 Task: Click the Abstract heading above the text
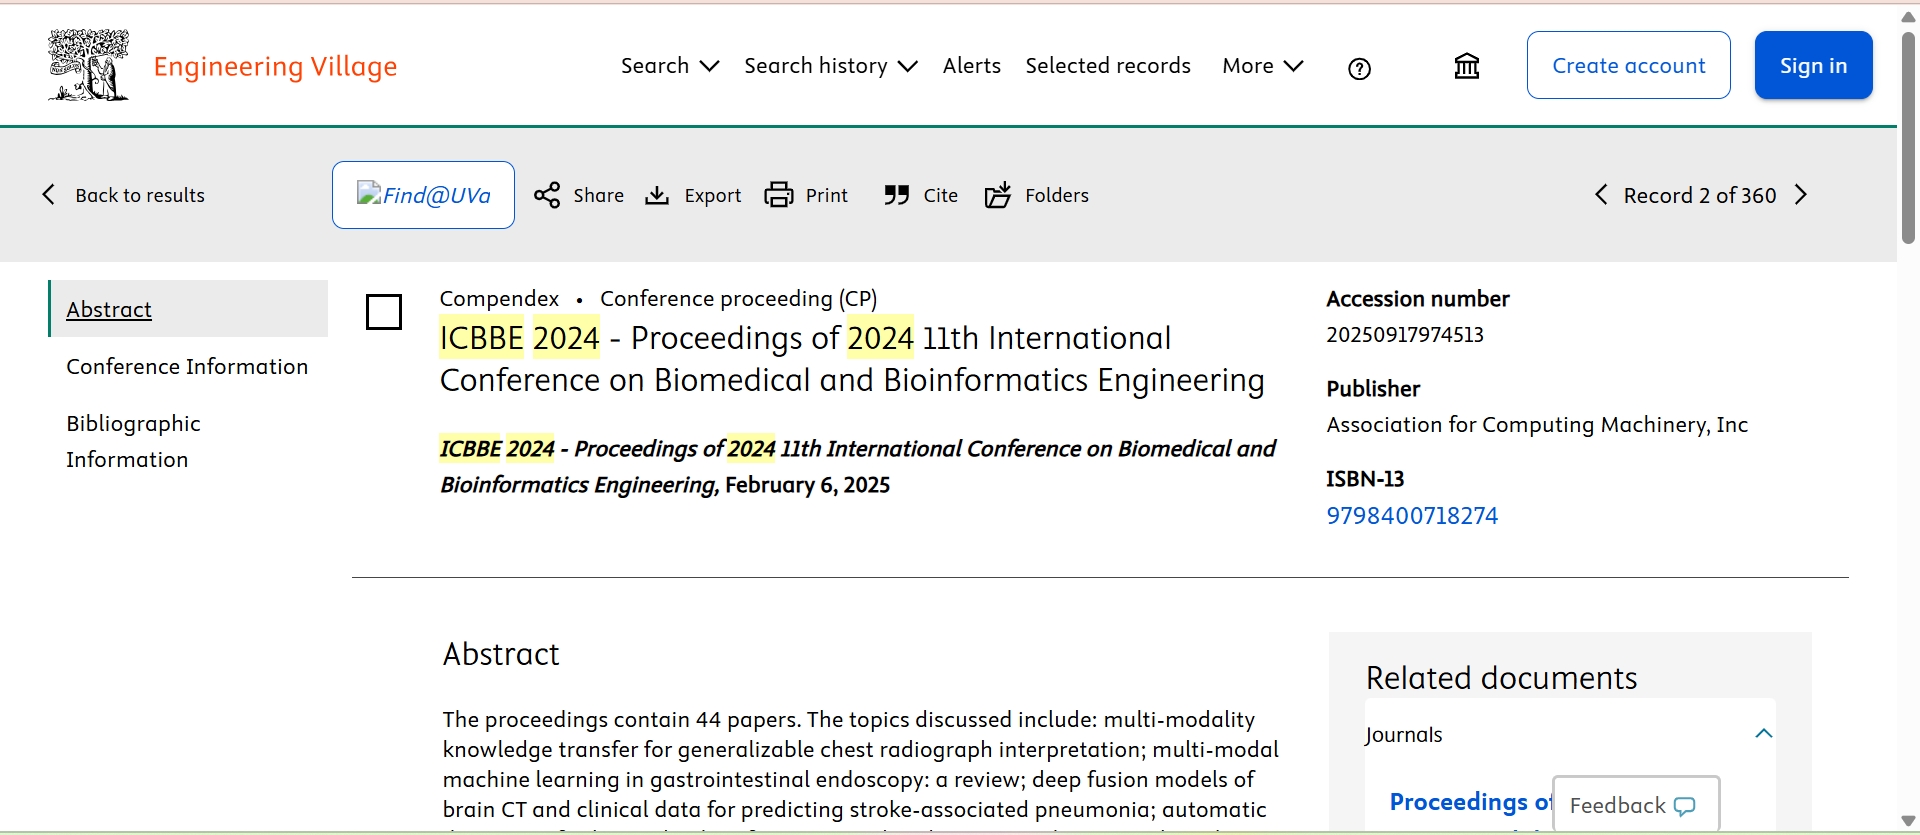[x=501, y=654]
